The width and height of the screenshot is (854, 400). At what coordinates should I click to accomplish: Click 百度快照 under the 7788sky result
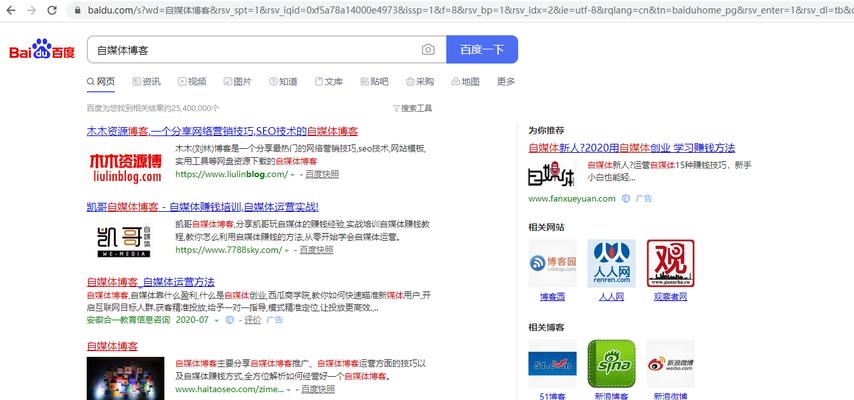click(x=316, y=250)
